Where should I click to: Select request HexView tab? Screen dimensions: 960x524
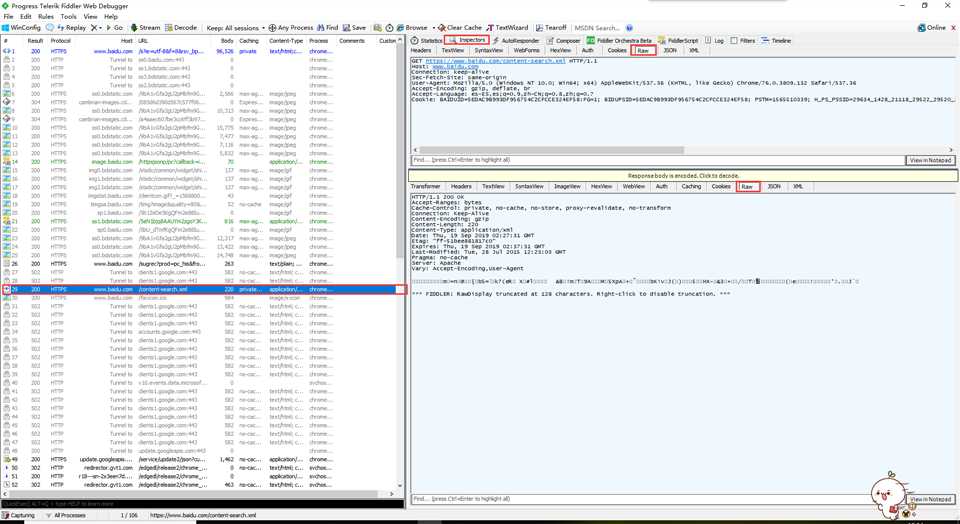click(560, 50)
